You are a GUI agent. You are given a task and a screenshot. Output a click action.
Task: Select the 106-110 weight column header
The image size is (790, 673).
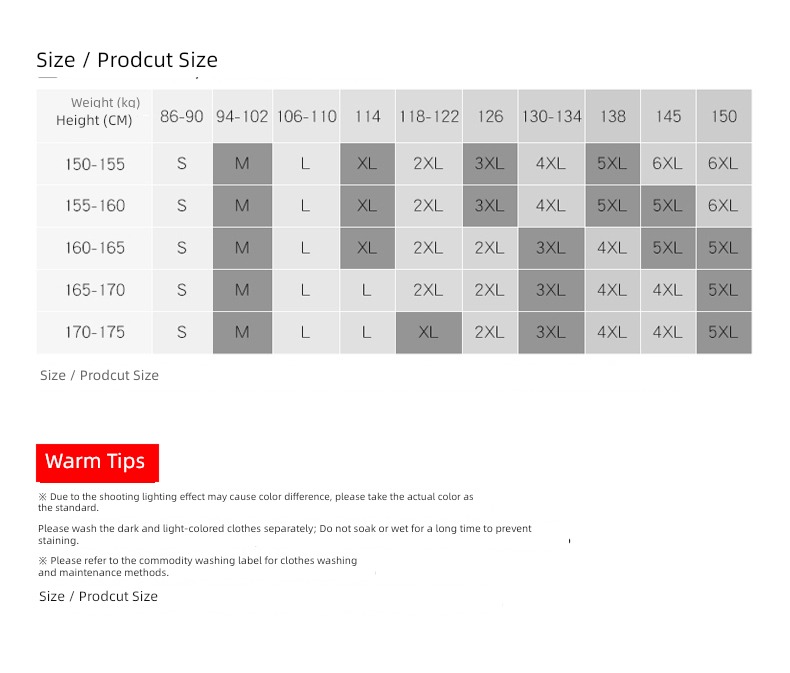pos(306,116)
